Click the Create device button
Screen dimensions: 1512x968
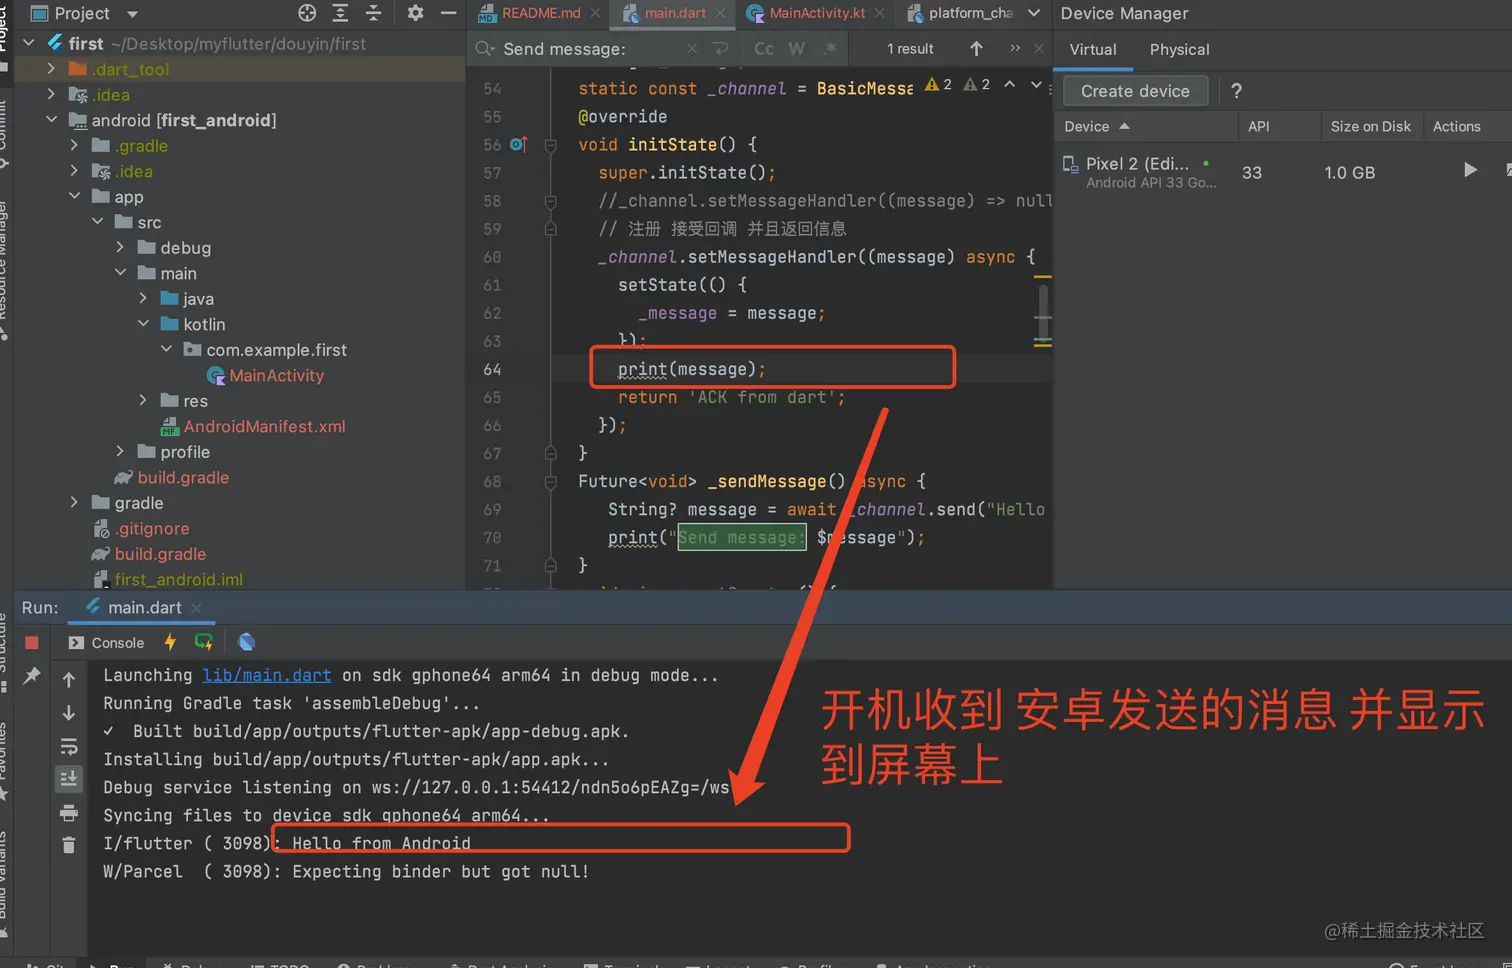click(x=1135, y=91)
